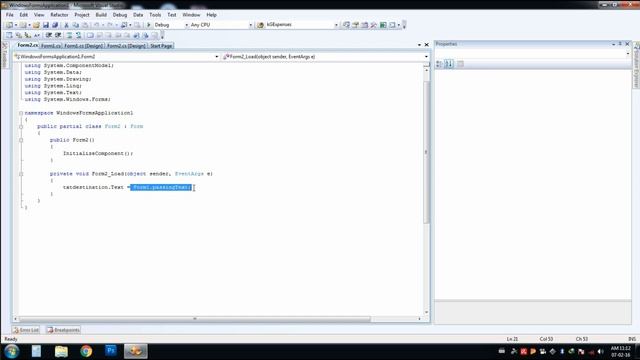Expand the Toolbox side tab

click(4, 55)
